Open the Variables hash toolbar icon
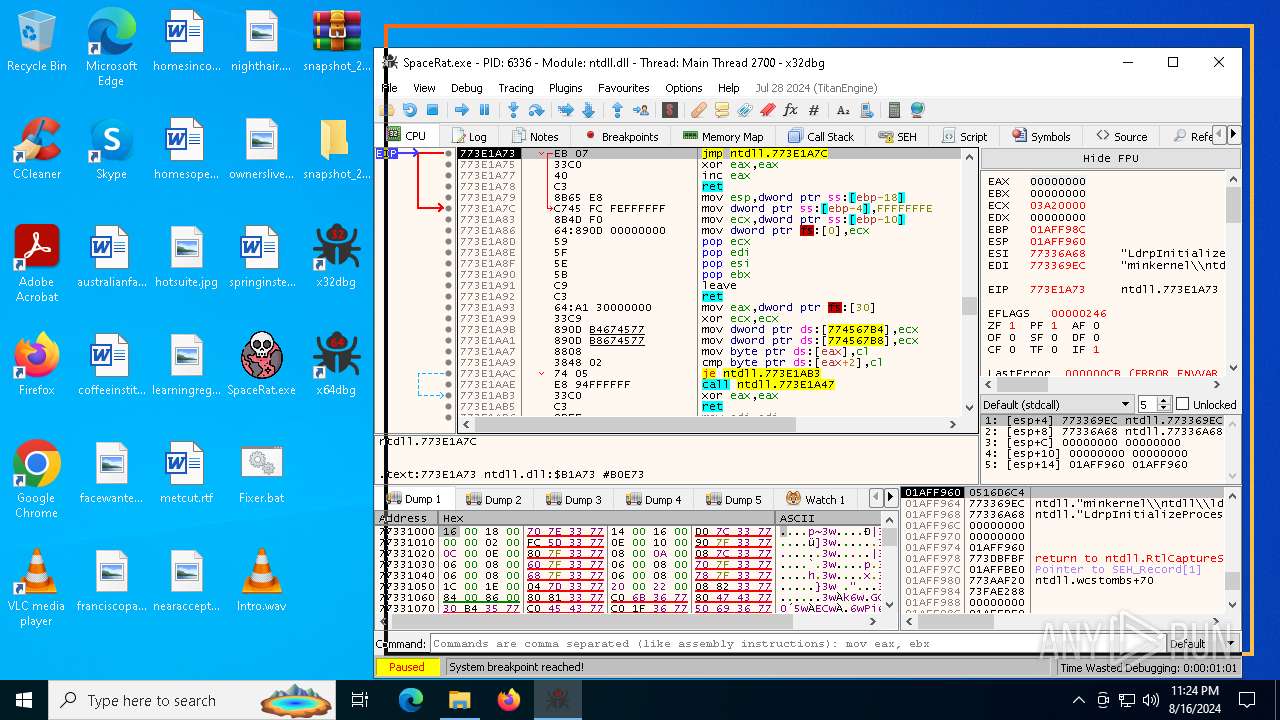The height and width of the screenshot is (720, 1280). (x=814, y=110)
